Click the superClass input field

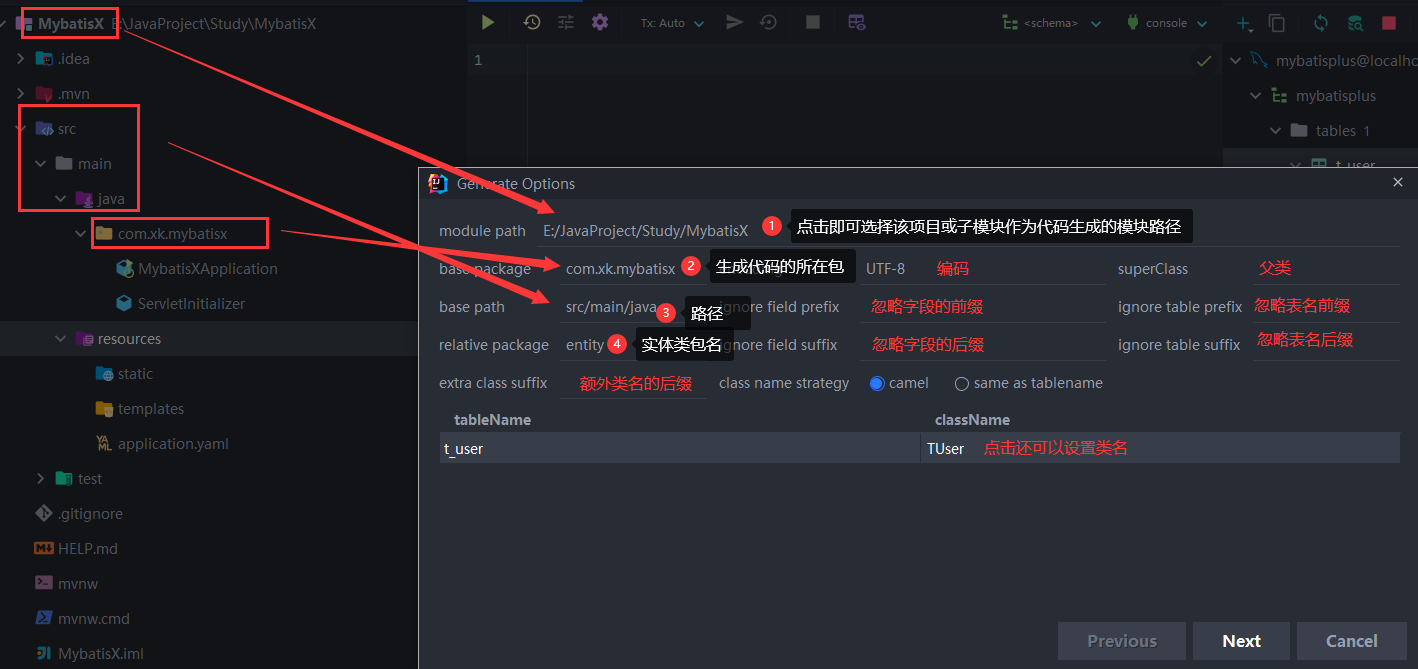tap(1326, 268)
